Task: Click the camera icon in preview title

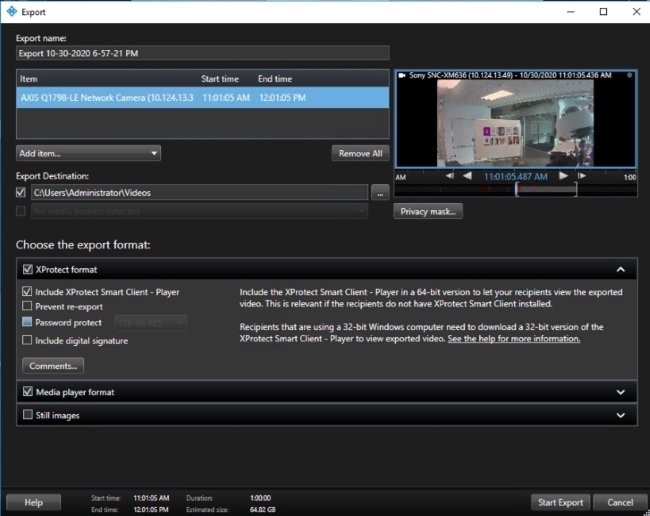Action: 402,75
